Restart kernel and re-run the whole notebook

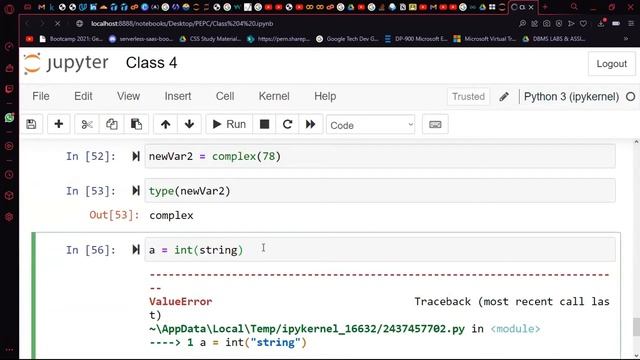(x=311, y=124)
